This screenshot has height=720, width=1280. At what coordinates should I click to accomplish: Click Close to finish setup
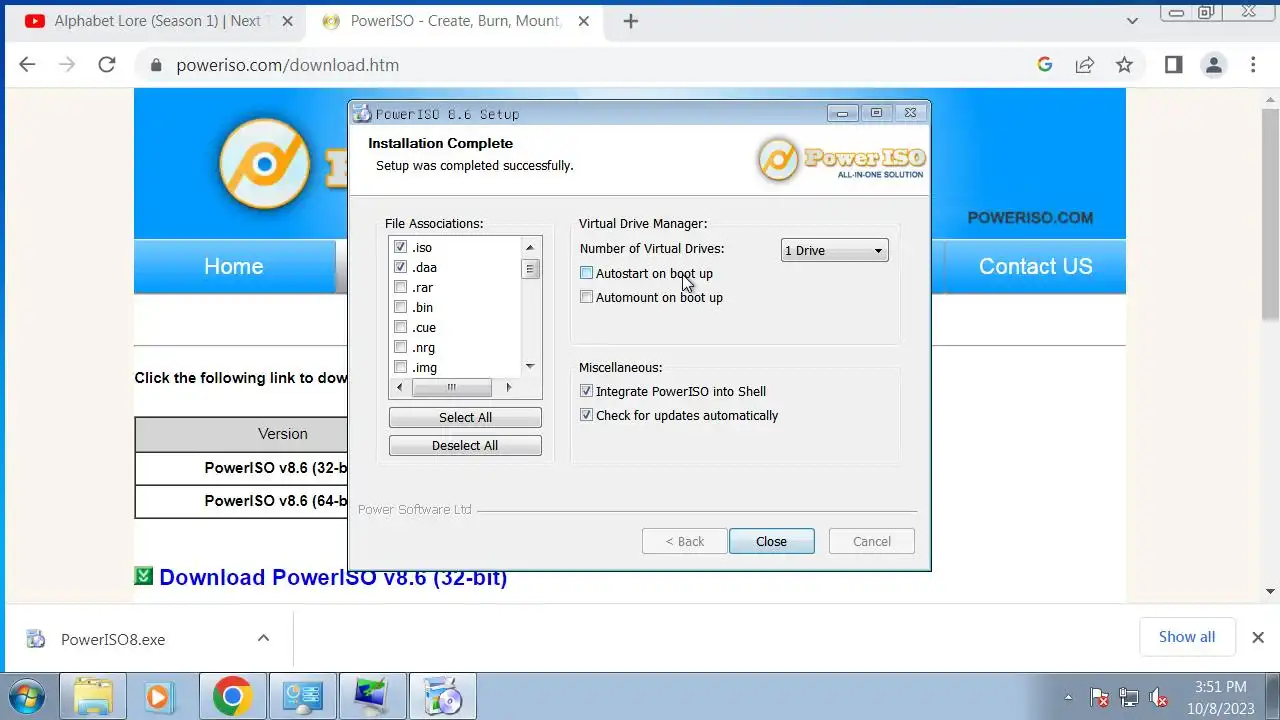click(771, 541)
